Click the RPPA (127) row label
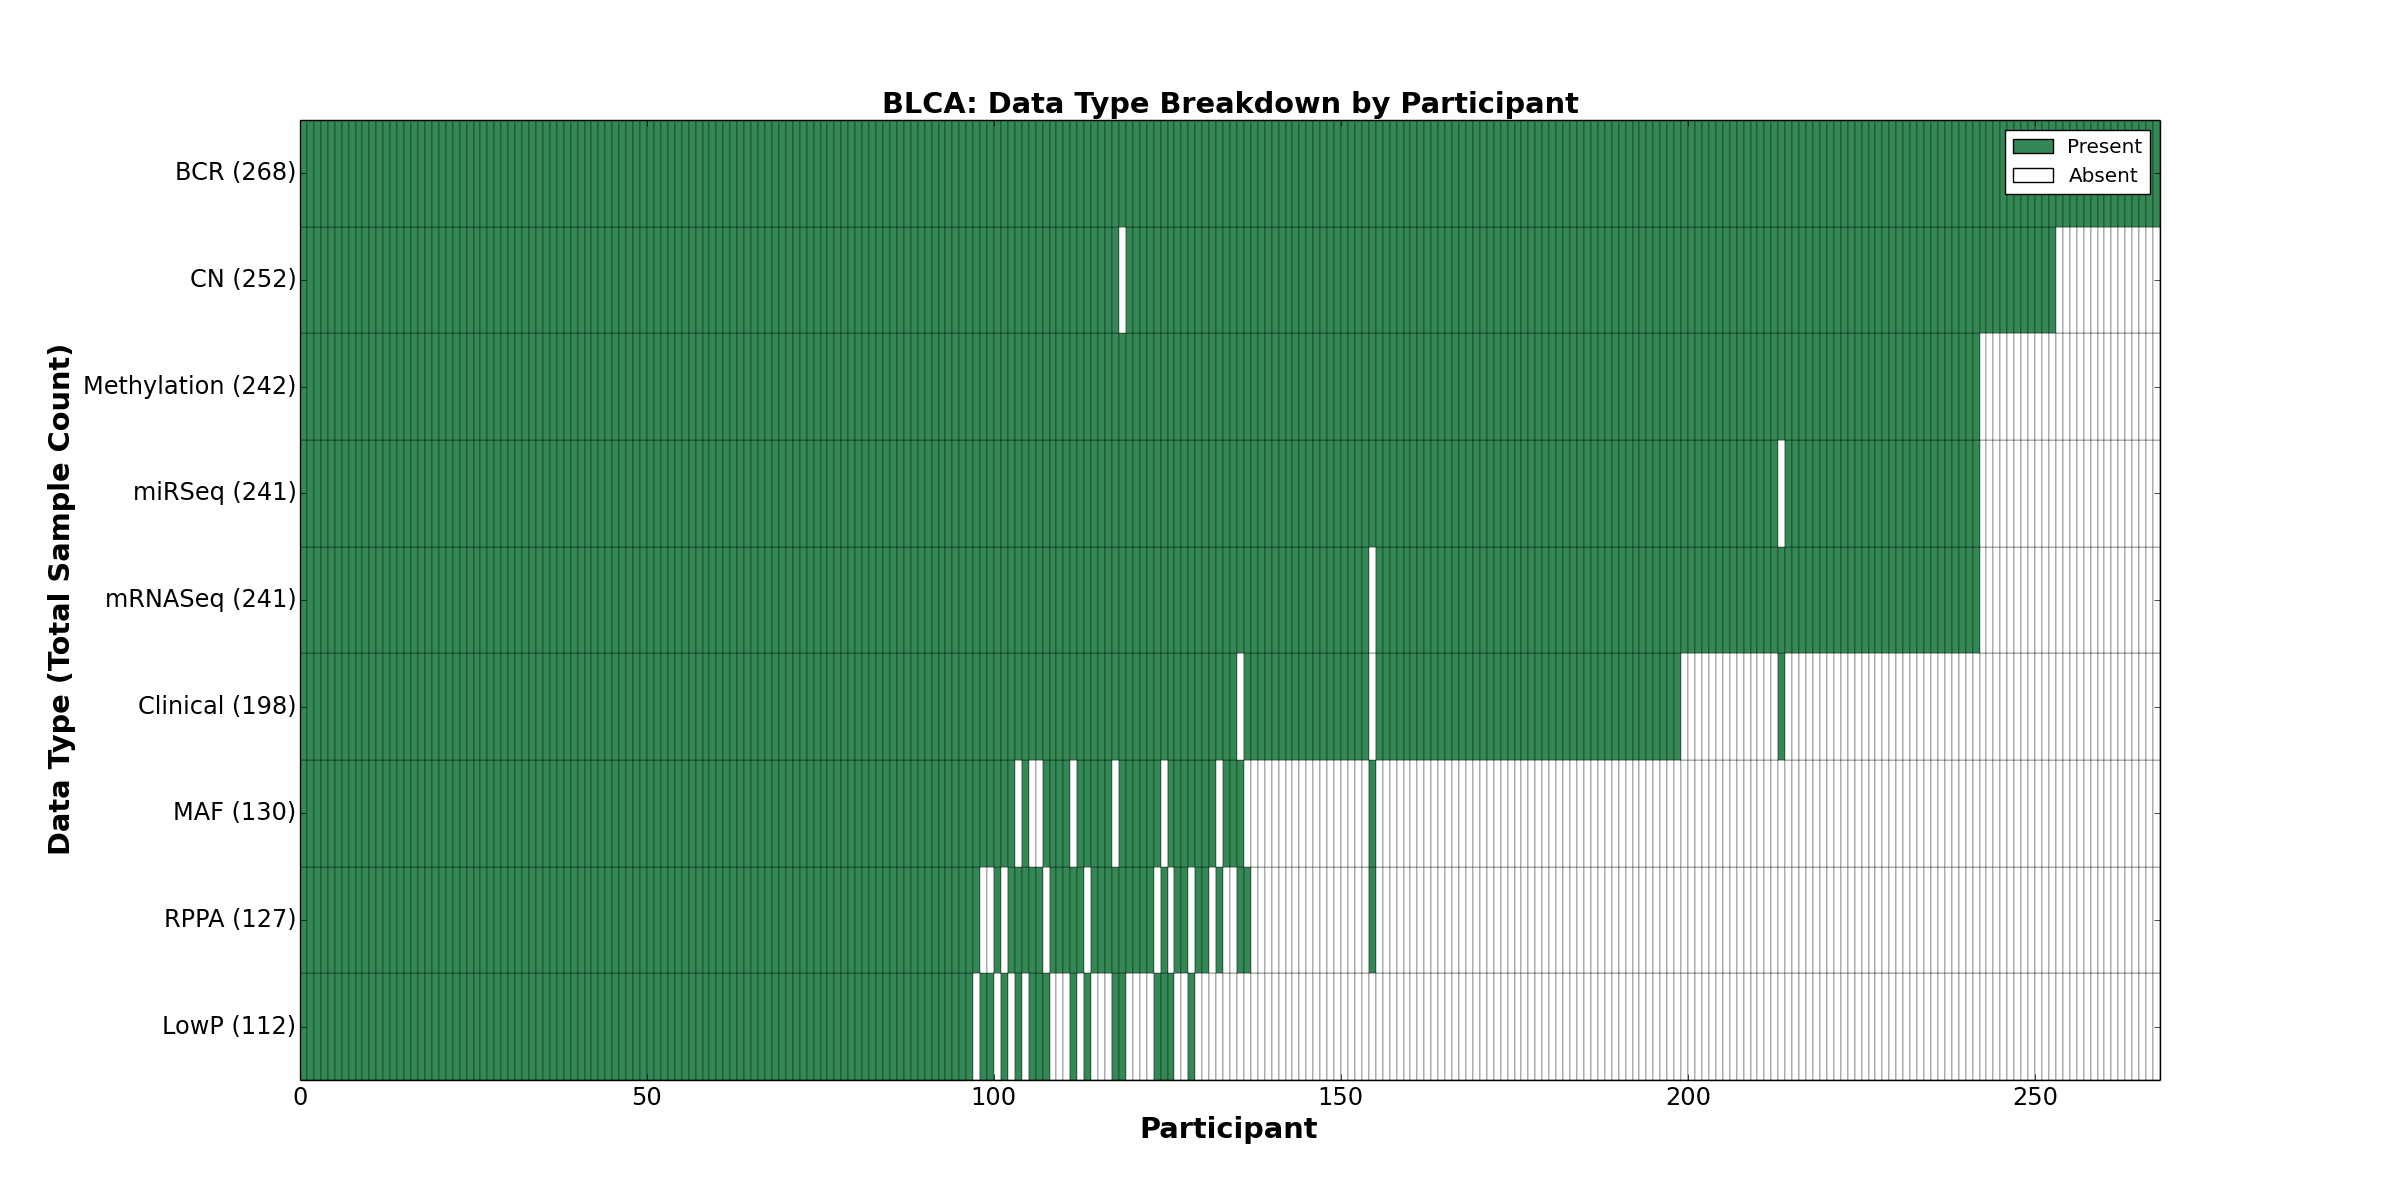This screenshot has height=1200, width=2400. [x=230, y=919]
